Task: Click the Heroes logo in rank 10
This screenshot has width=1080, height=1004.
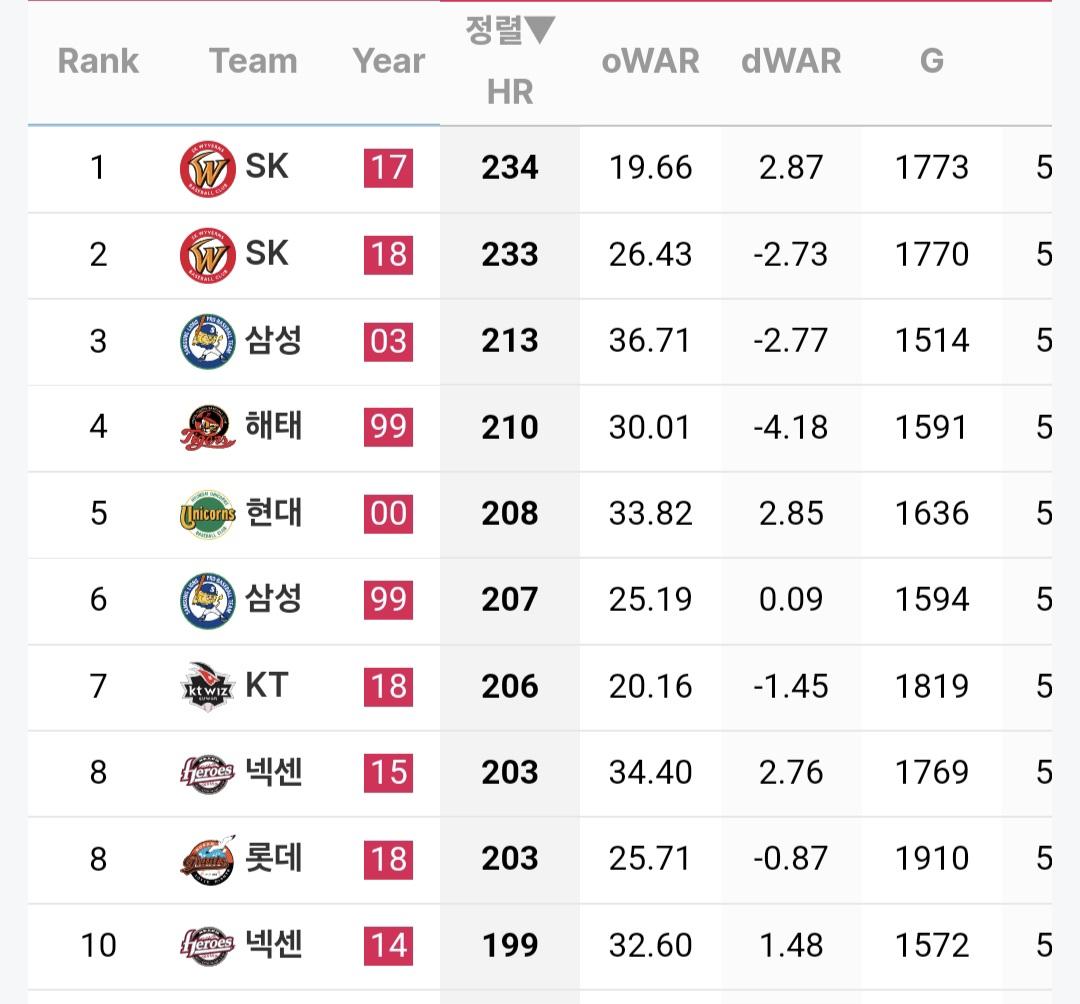Action: click(x=207, y=946)
